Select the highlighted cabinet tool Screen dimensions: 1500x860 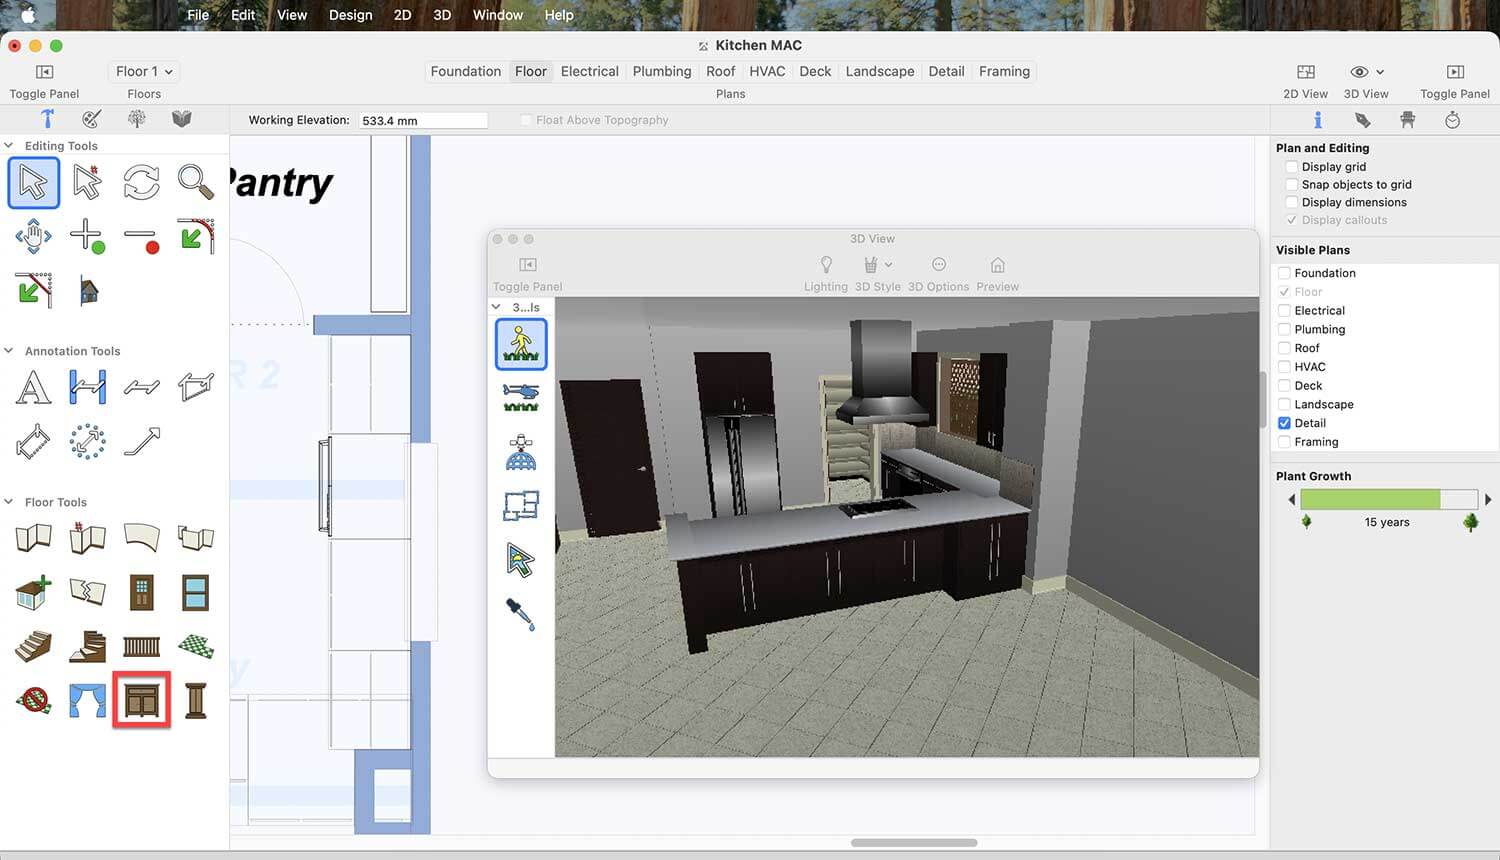pos(142,700)
